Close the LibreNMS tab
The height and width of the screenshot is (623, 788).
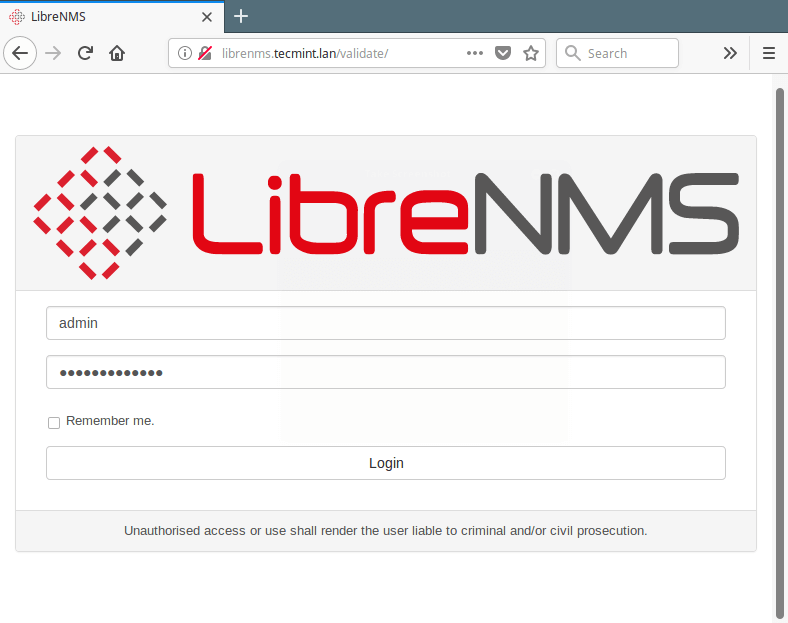[x=207, y=17]
